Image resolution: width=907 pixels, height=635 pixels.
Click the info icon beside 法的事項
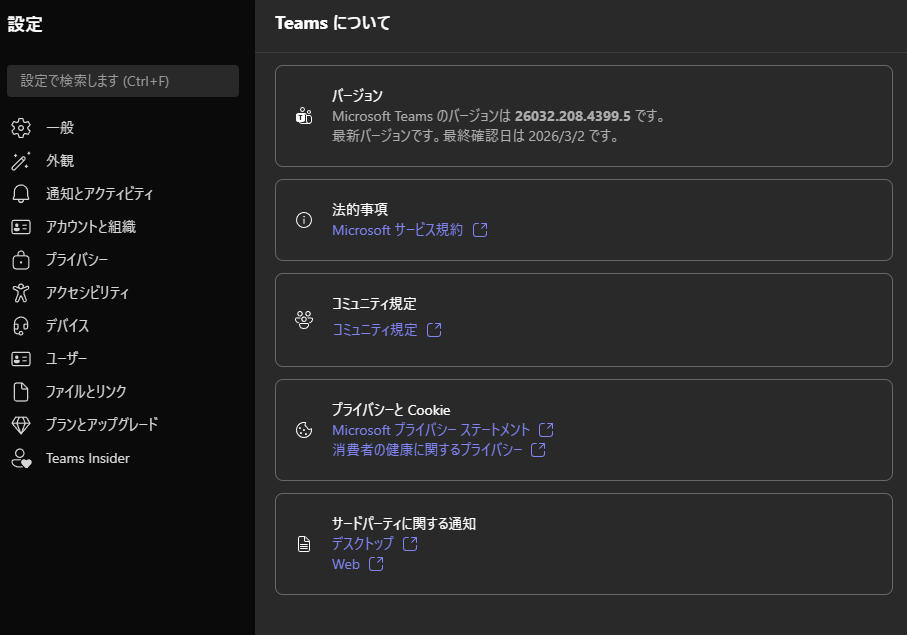(304, 220)
